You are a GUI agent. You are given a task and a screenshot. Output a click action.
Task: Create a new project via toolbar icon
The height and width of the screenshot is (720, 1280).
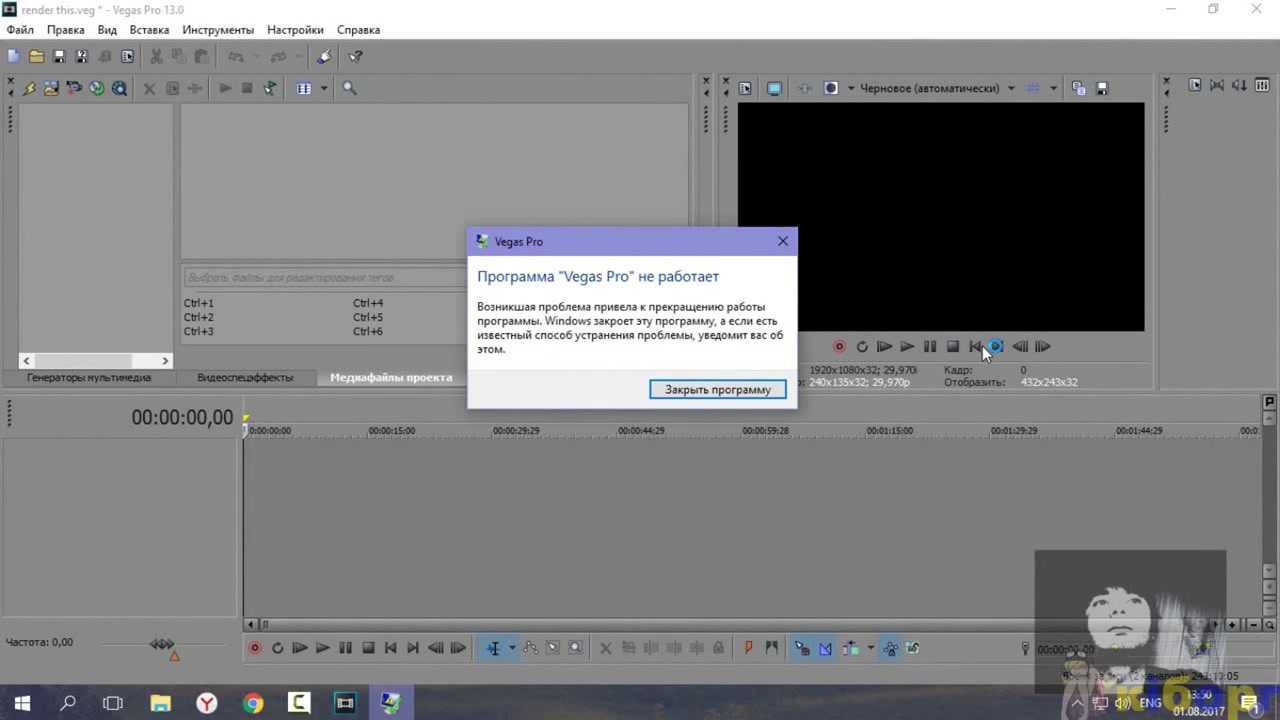(13, 57)
